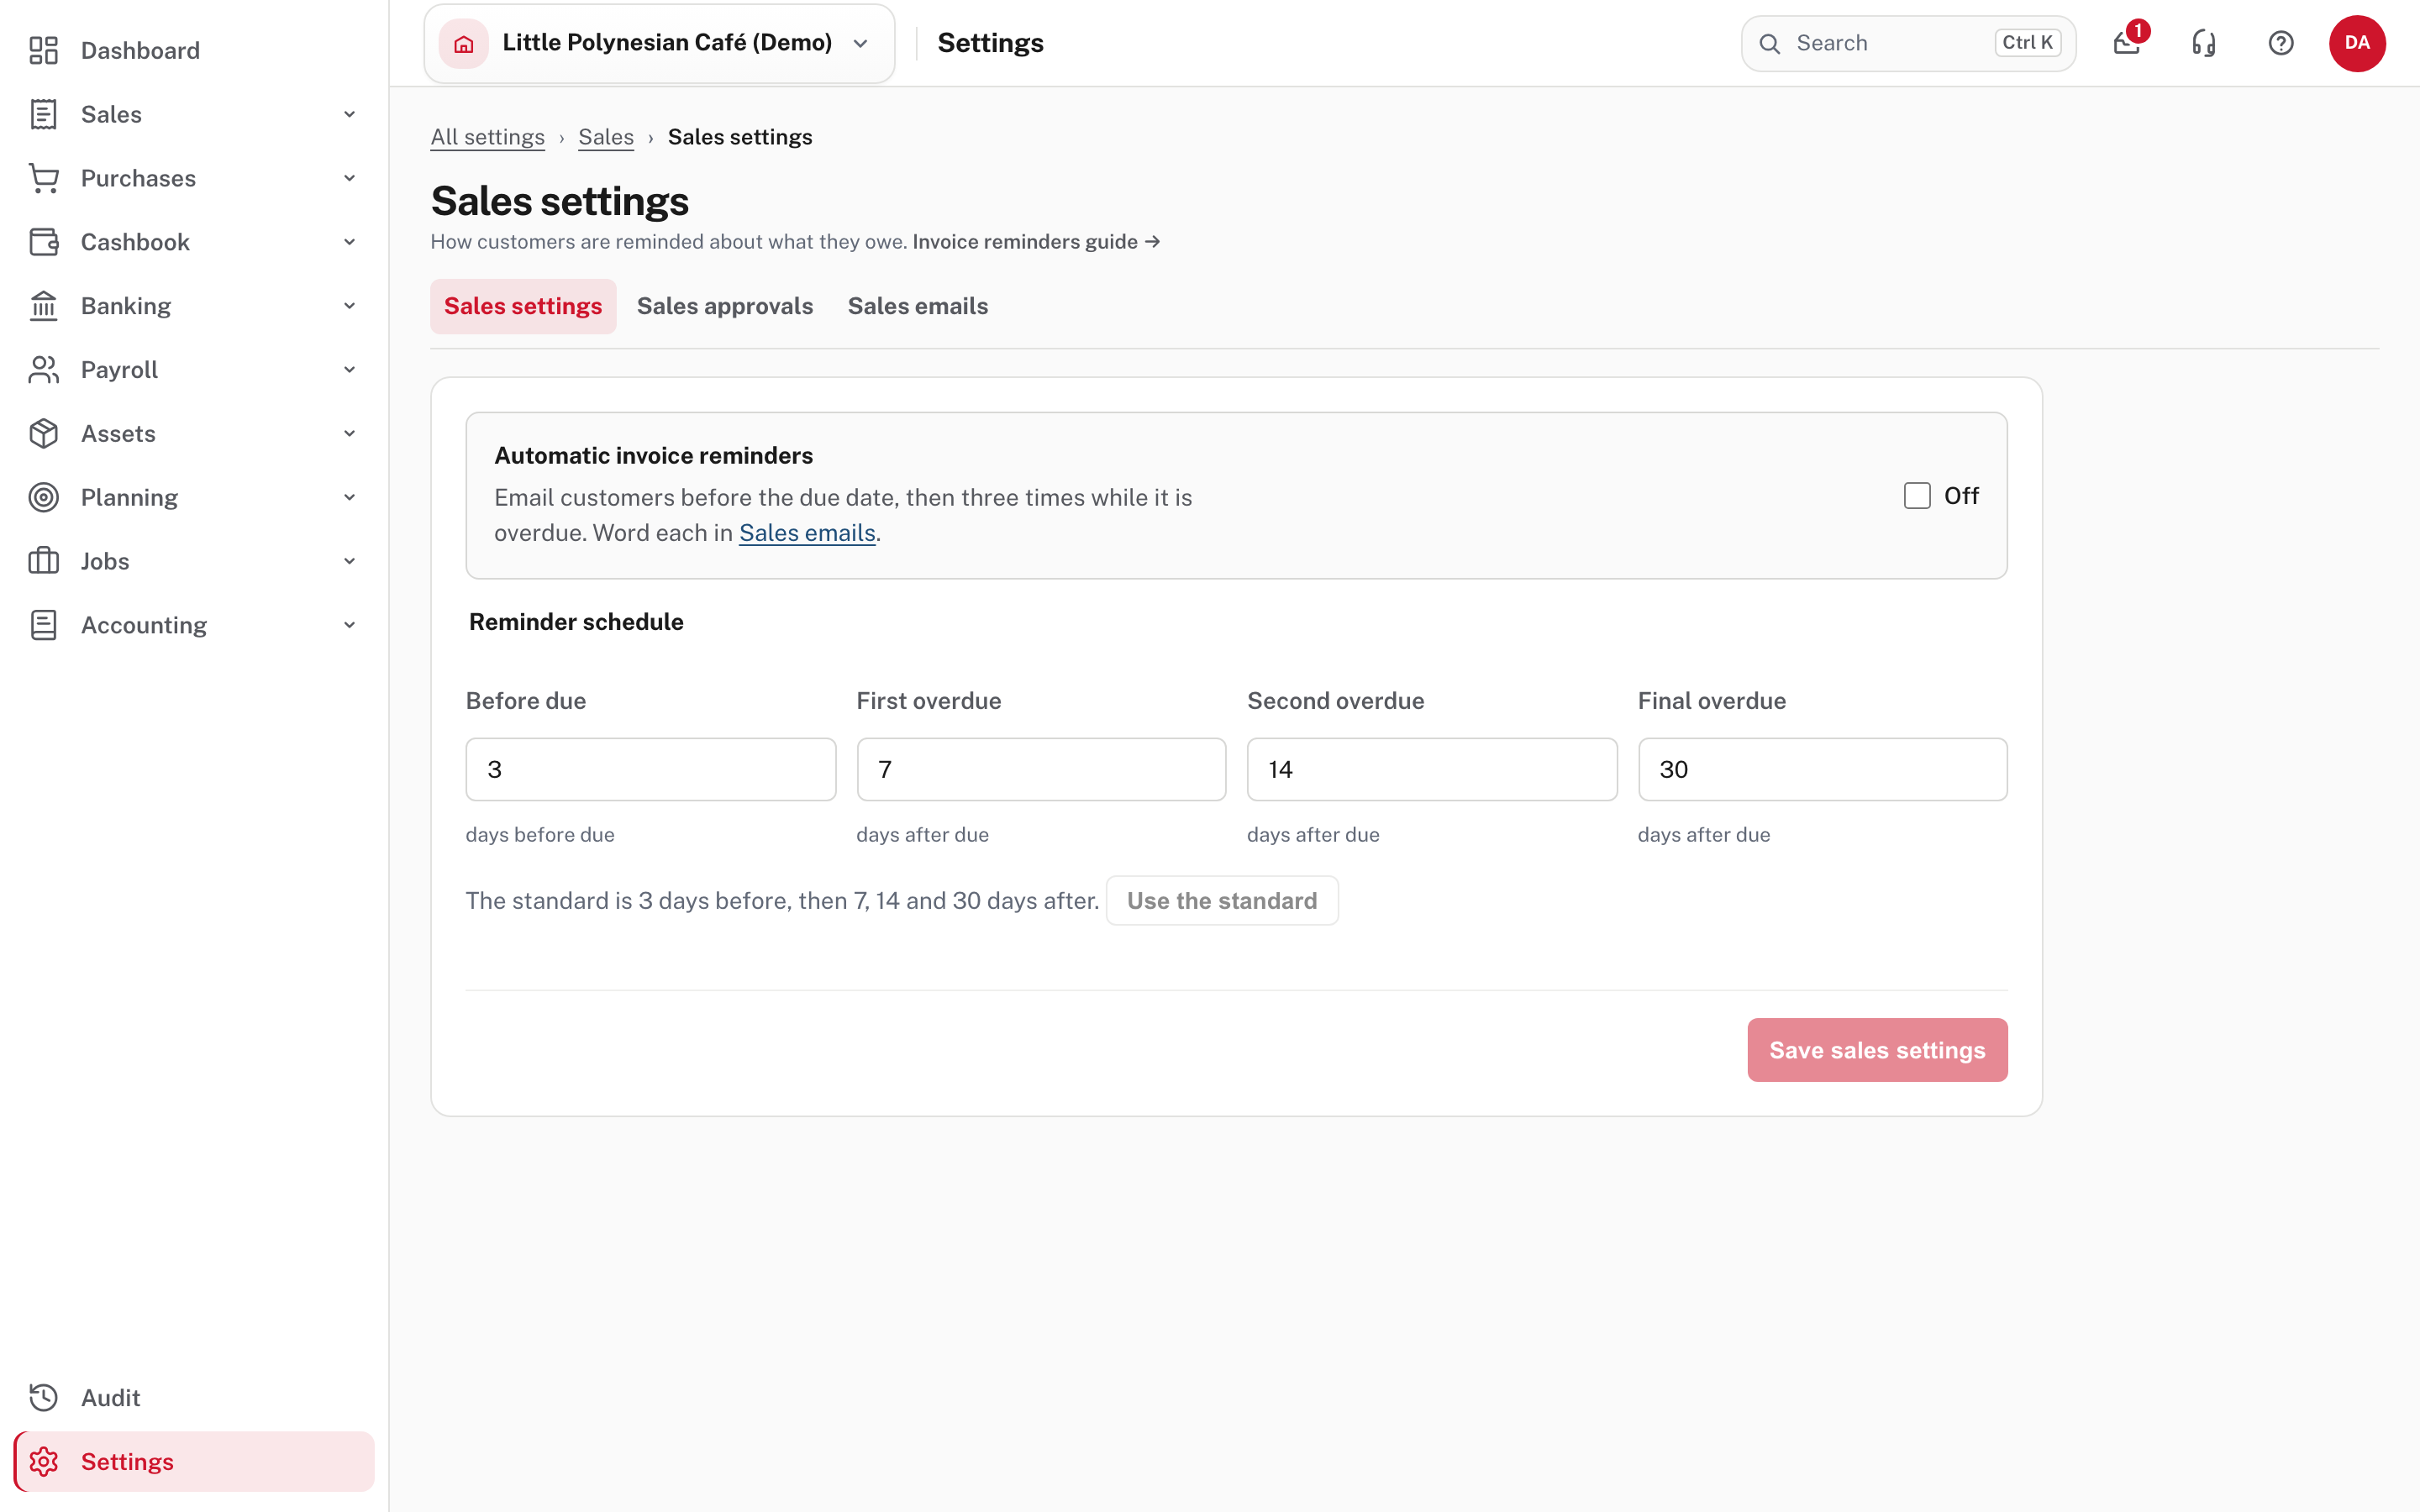Click the Second overdue days field
This screenshot has height=1512, width=2420.
[1432, 769]
